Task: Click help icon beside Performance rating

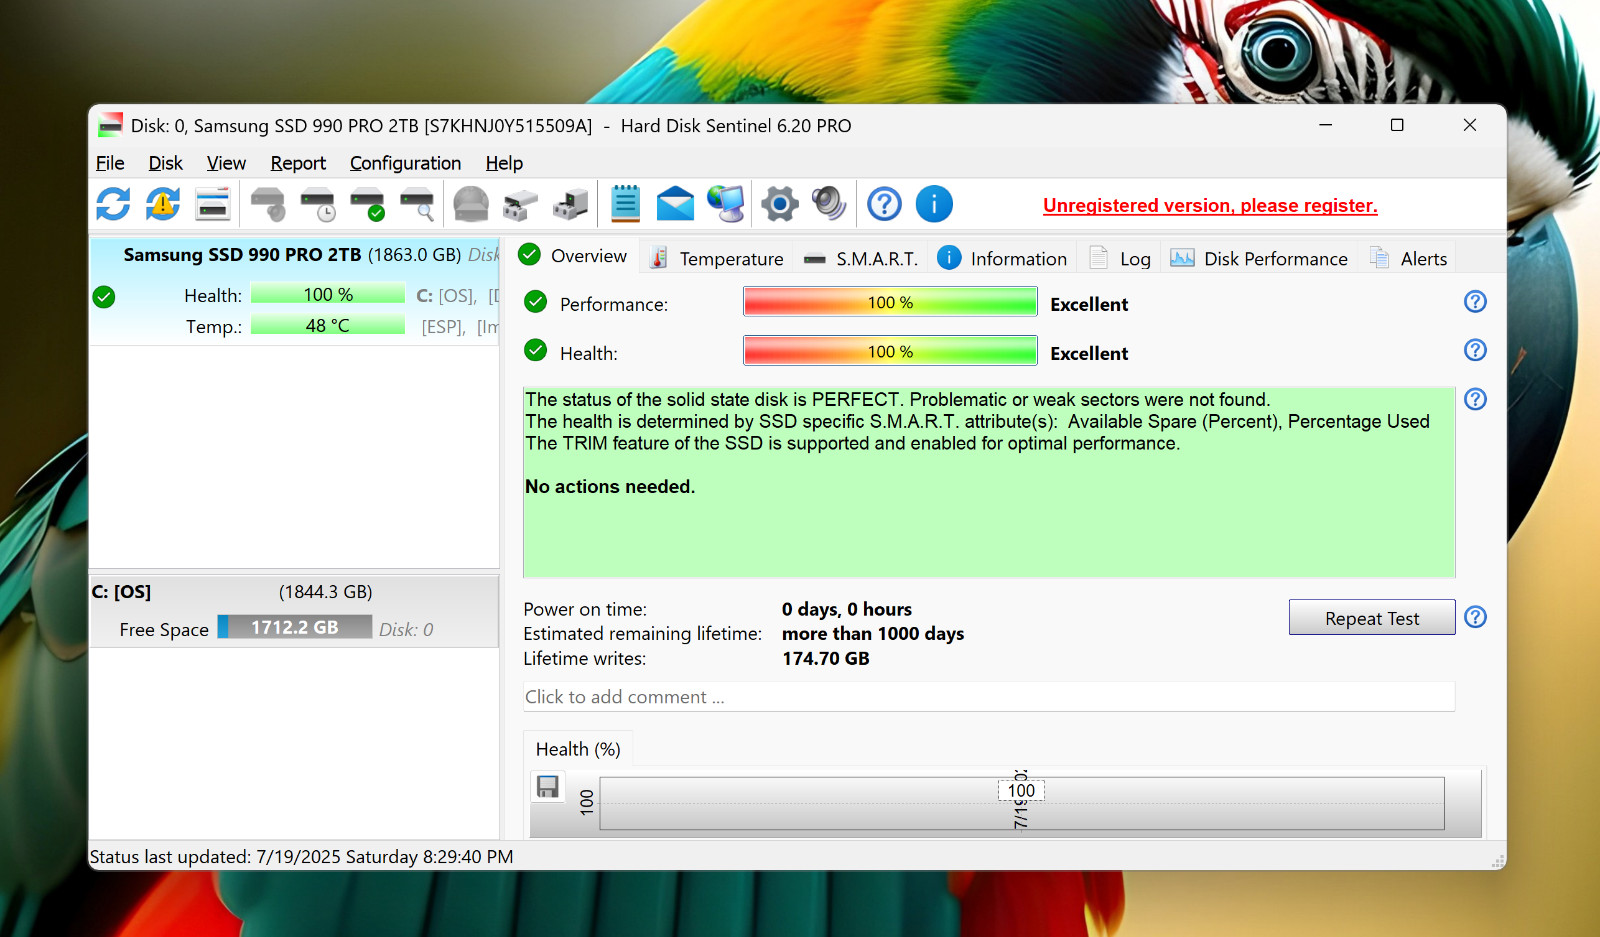Action: click(x=1475, y=302)
